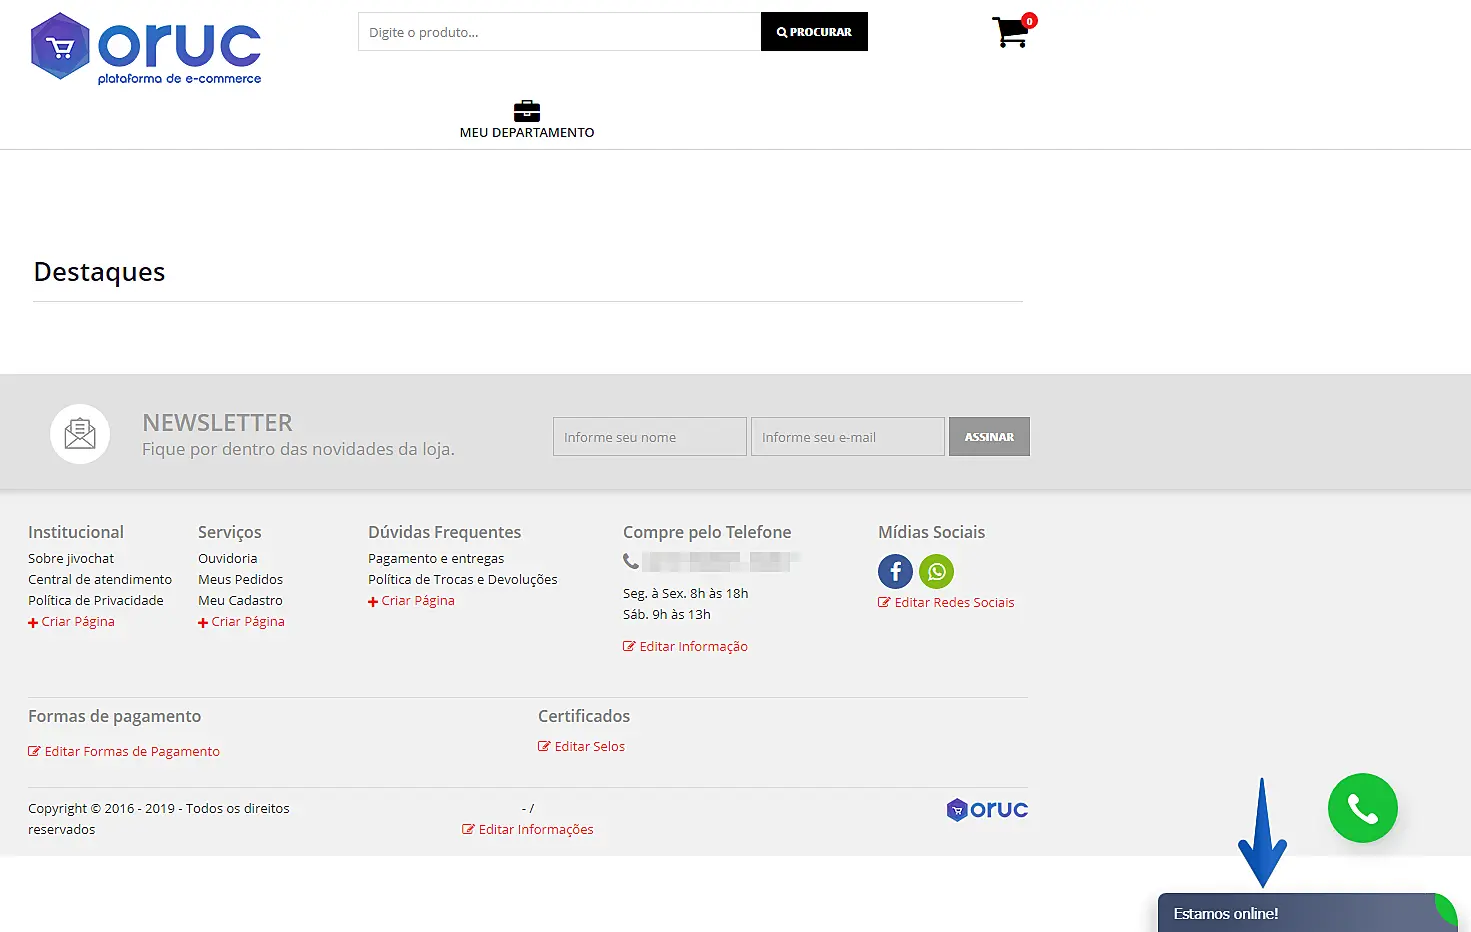Open the Facebook social media icon
This screenshot has height=932, width=1471.
pyautogui.click(x=895, y=572)
